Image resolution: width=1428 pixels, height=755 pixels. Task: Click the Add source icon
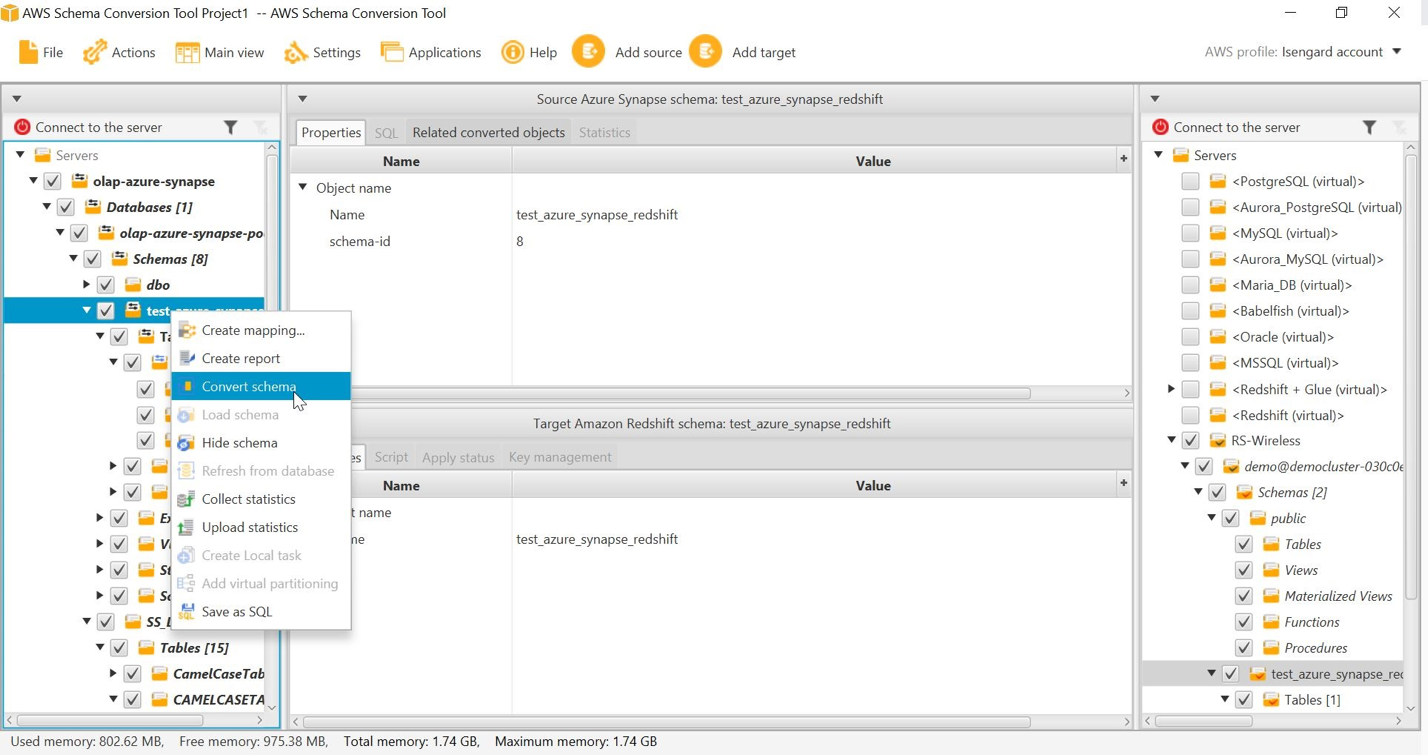coord(588,52)
